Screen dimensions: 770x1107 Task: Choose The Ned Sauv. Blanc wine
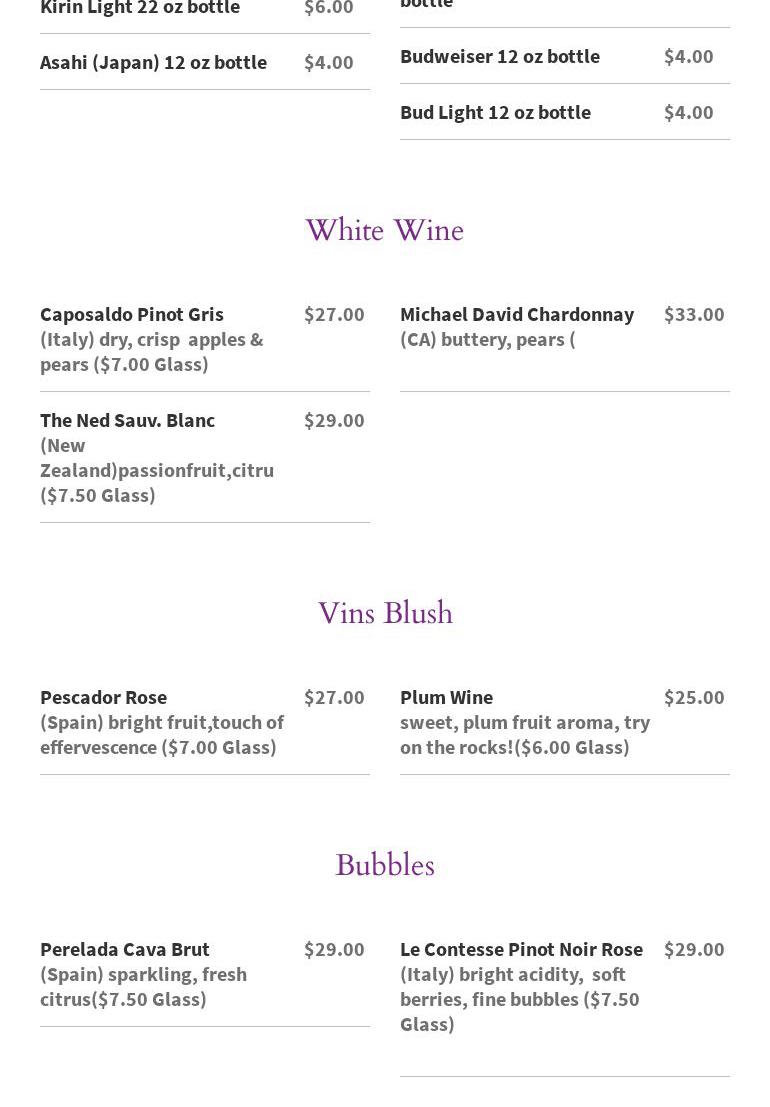[x=127, y=420]
